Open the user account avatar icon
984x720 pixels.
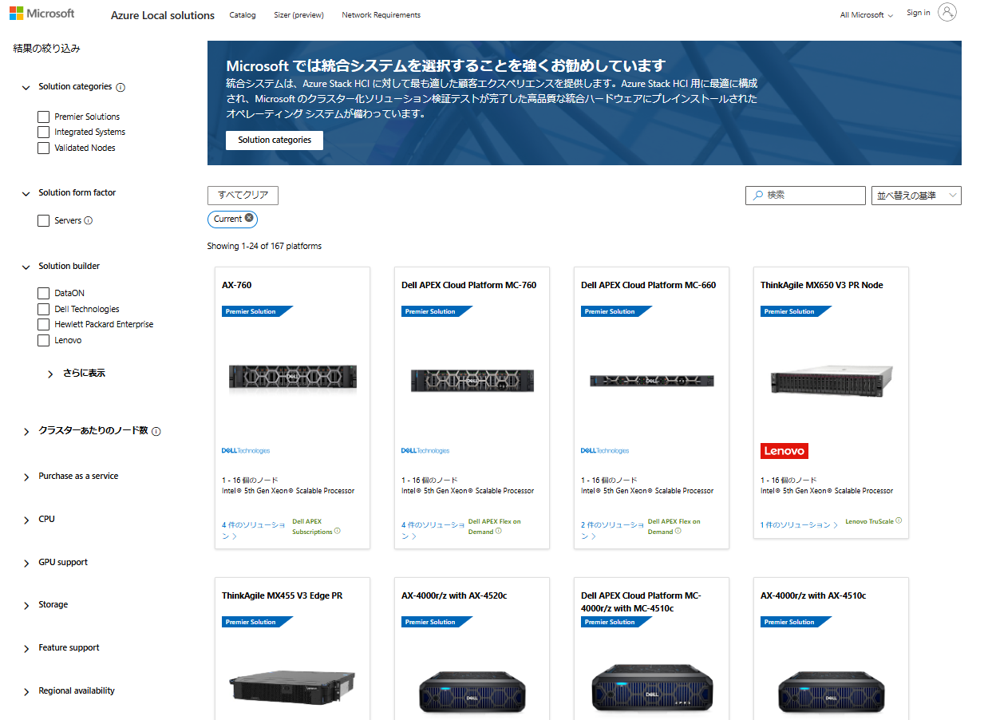(947, 12)
